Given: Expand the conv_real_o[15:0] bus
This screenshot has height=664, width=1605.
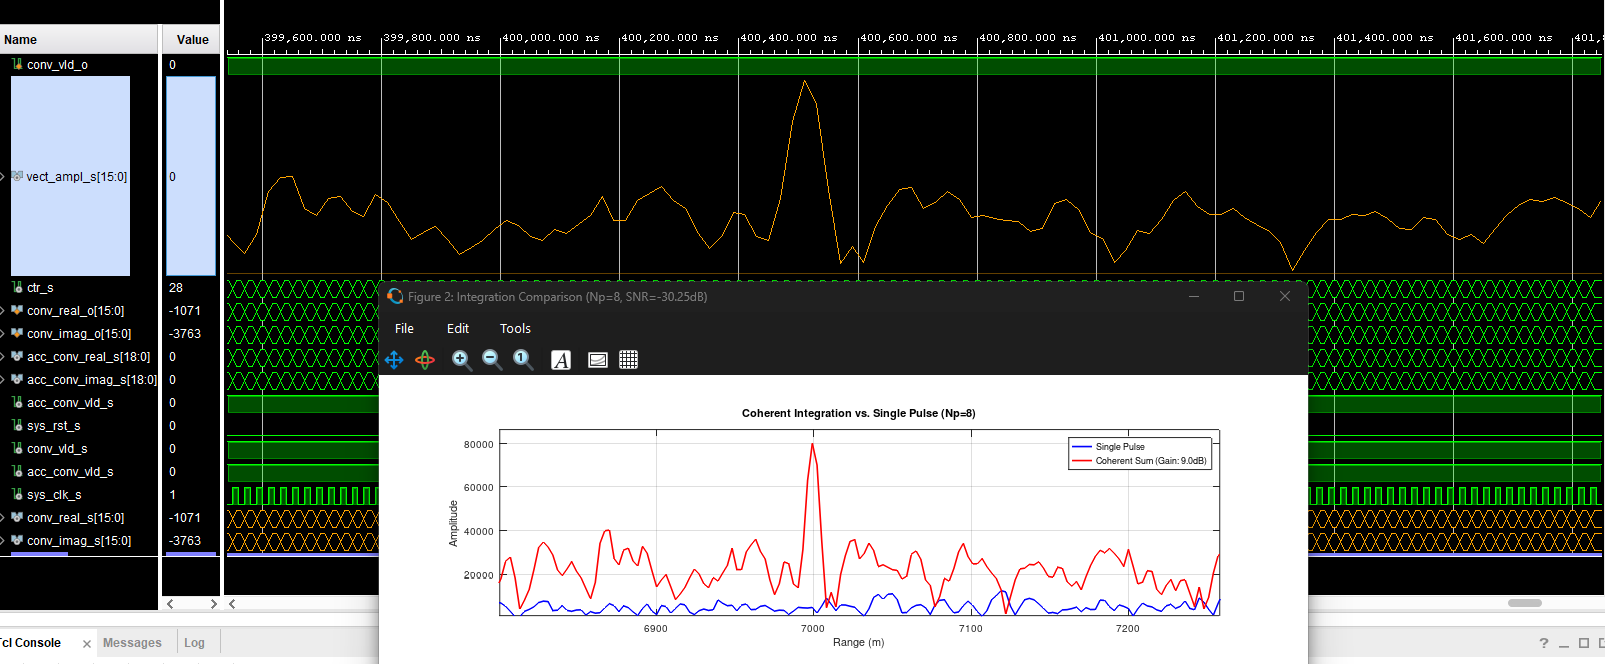Looking at the screenshot, I should click(x=3, y=311).
